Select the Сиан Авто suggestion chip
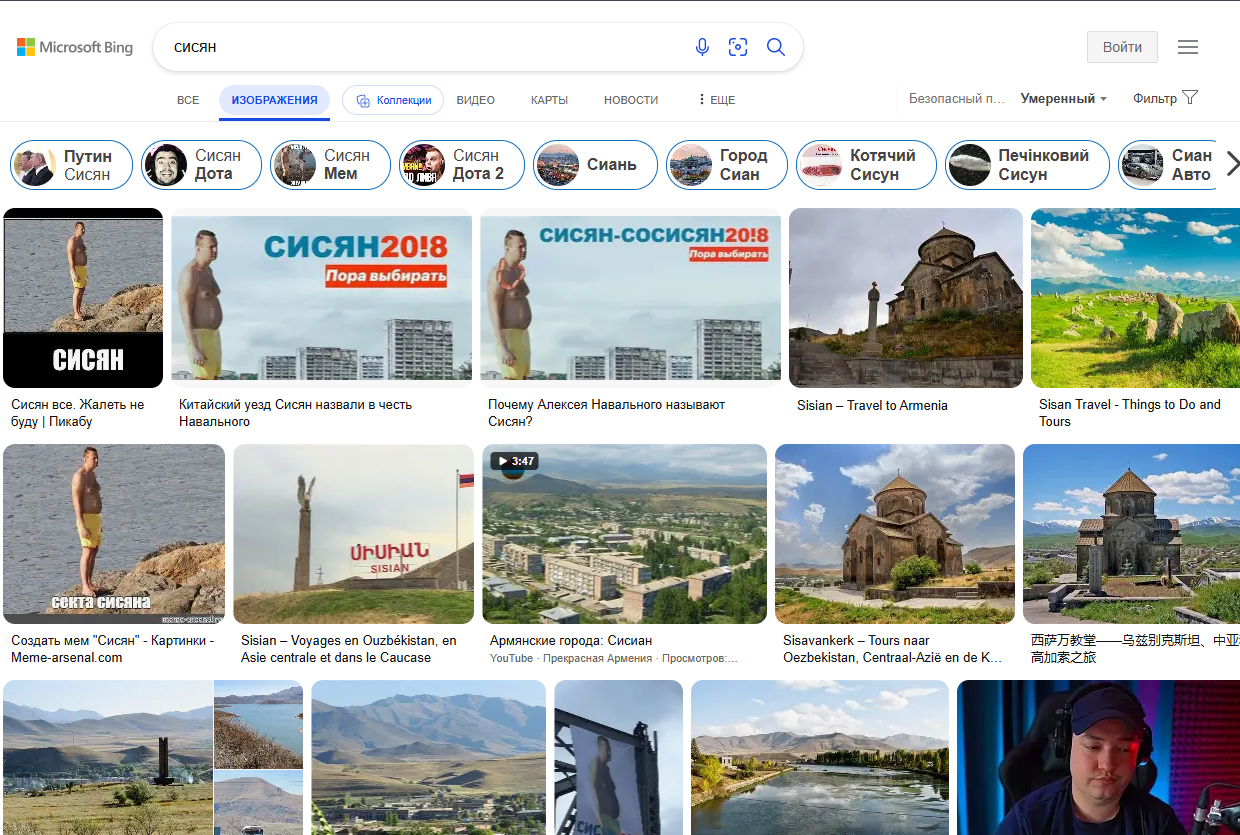Screen dimensions: 1240x835 [1167, 165]
